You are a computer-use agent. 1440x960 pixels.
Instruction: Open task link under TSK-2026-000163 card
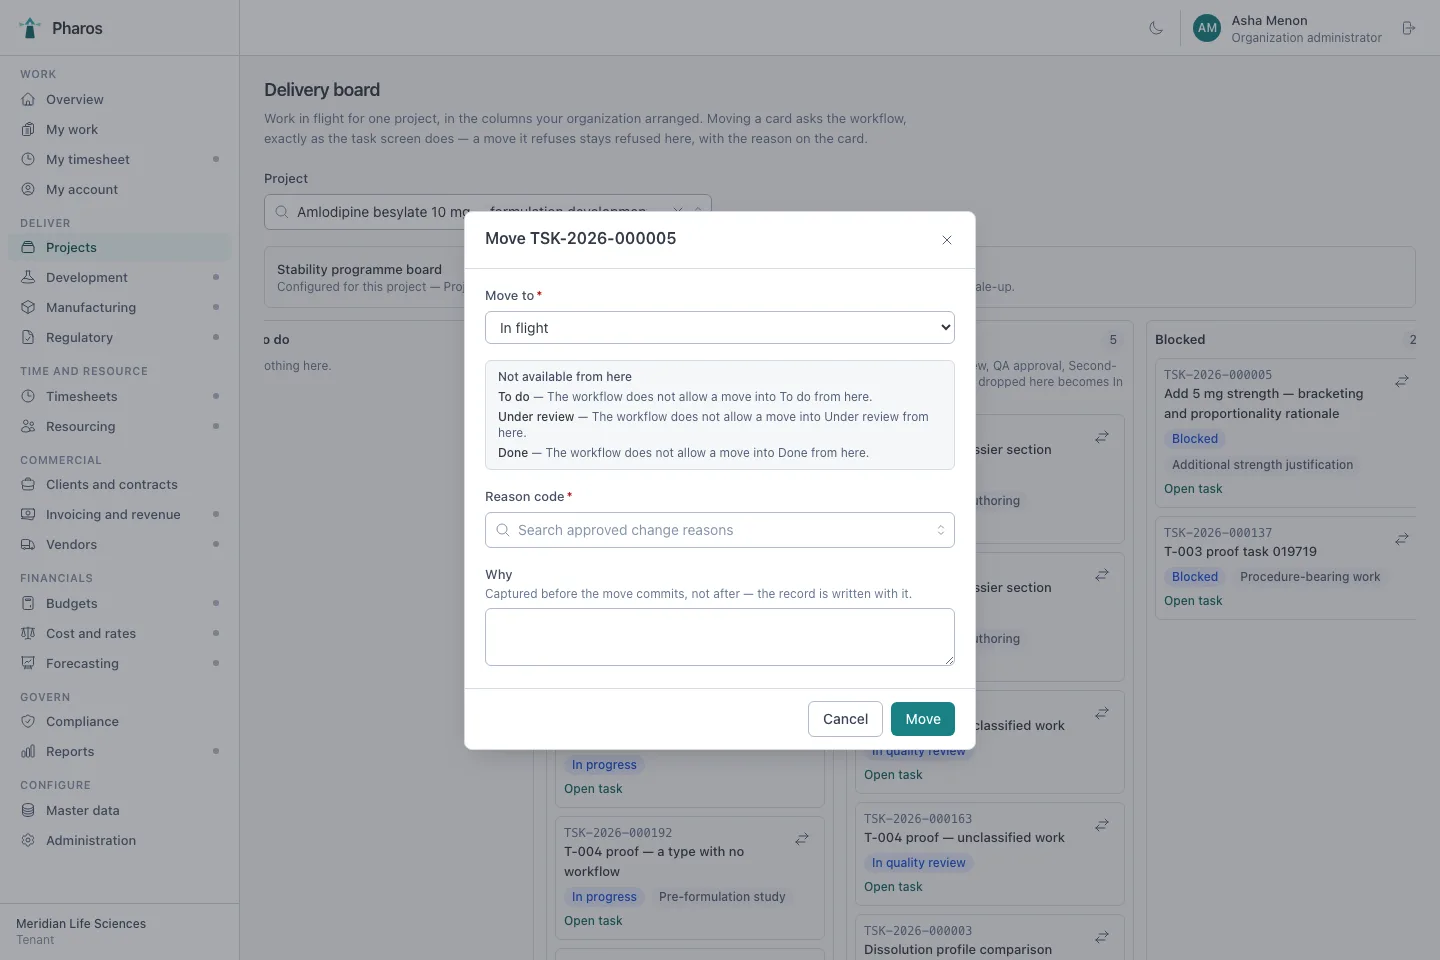coord(893,887)
